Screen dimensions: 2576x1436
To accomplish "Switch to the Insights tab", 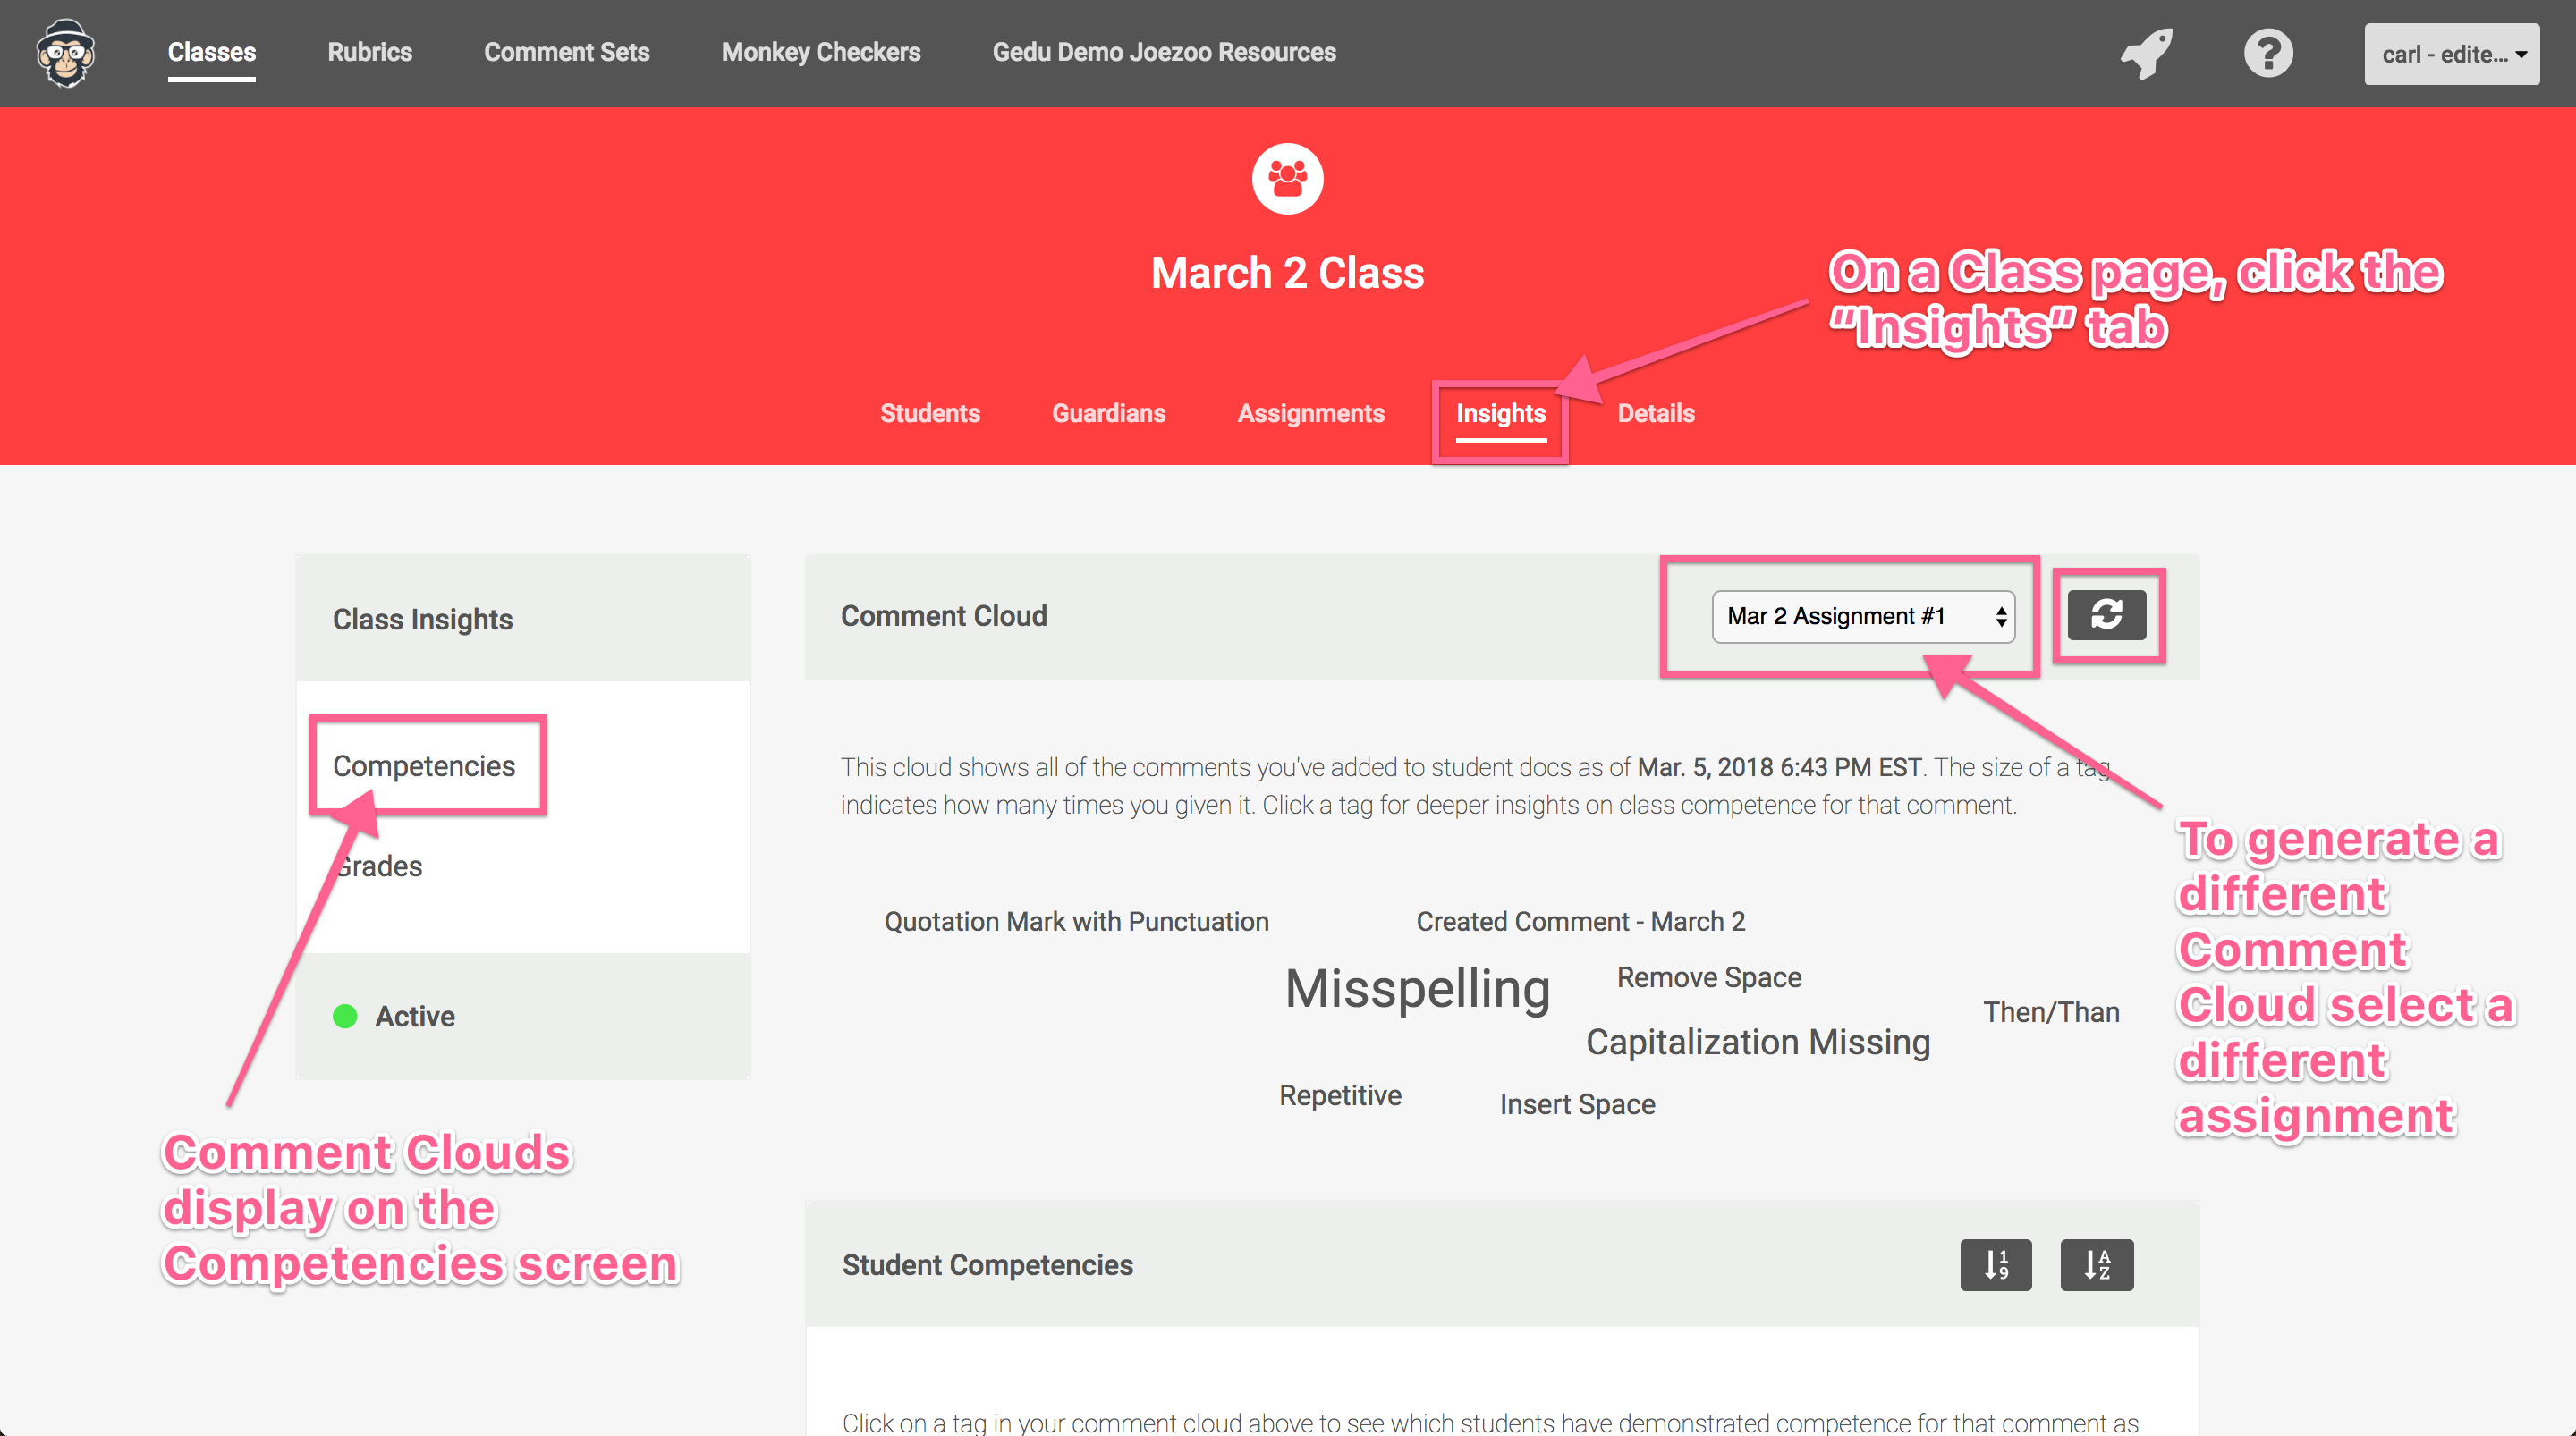I will [1500, 413].
